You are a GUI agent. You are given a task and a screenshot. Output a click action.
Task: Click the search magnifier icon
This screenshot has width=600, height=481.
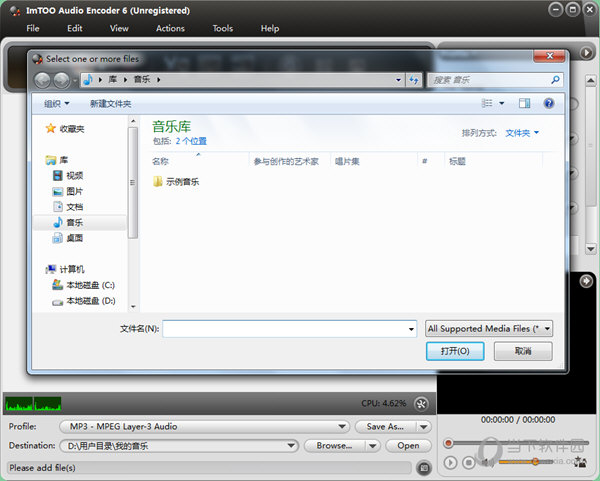click(555, 80)
